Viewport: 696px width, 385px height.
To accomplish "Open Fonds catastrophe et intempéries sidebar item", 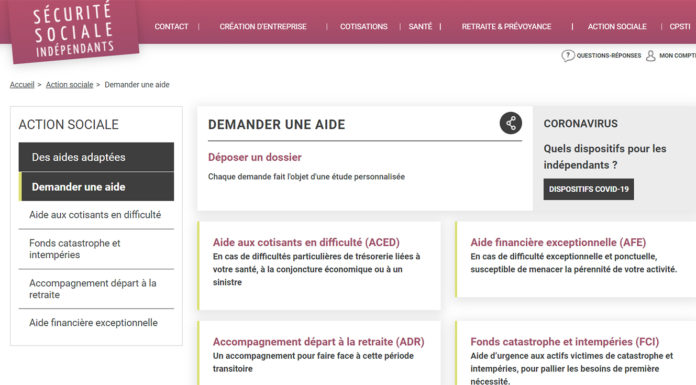I will (96, 249).
